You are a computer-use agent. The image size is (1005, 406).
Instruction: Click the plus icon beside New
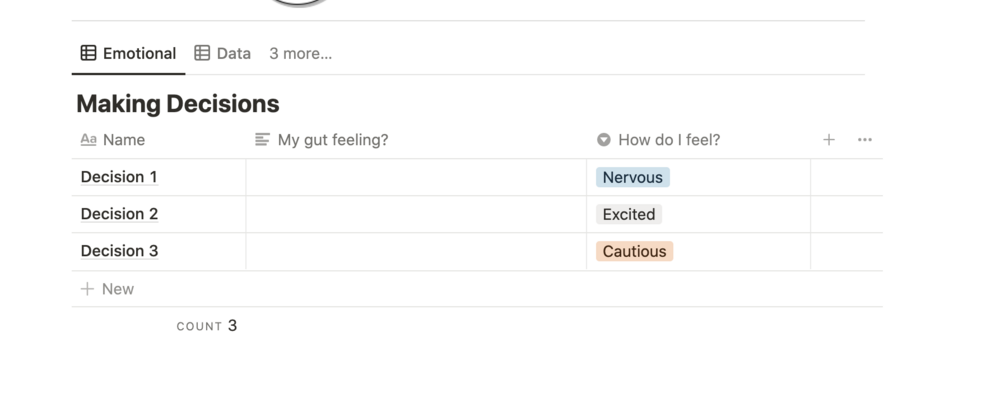coord(87,289)
